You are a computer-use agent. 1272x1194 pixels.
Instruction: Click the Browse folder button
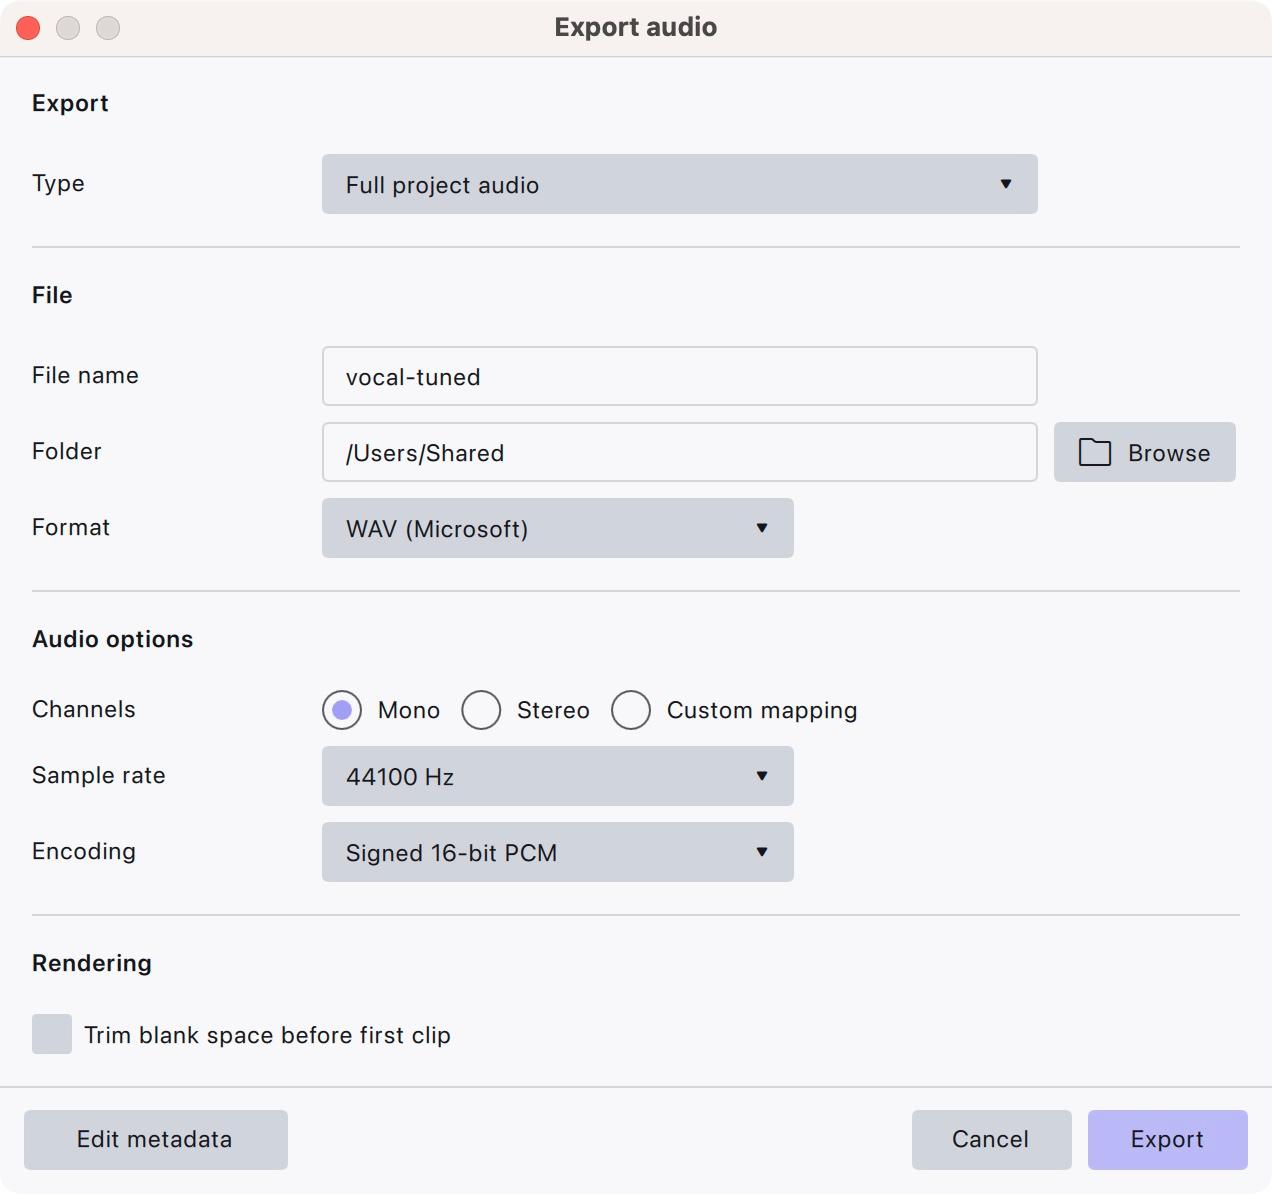click(1145, 452)
